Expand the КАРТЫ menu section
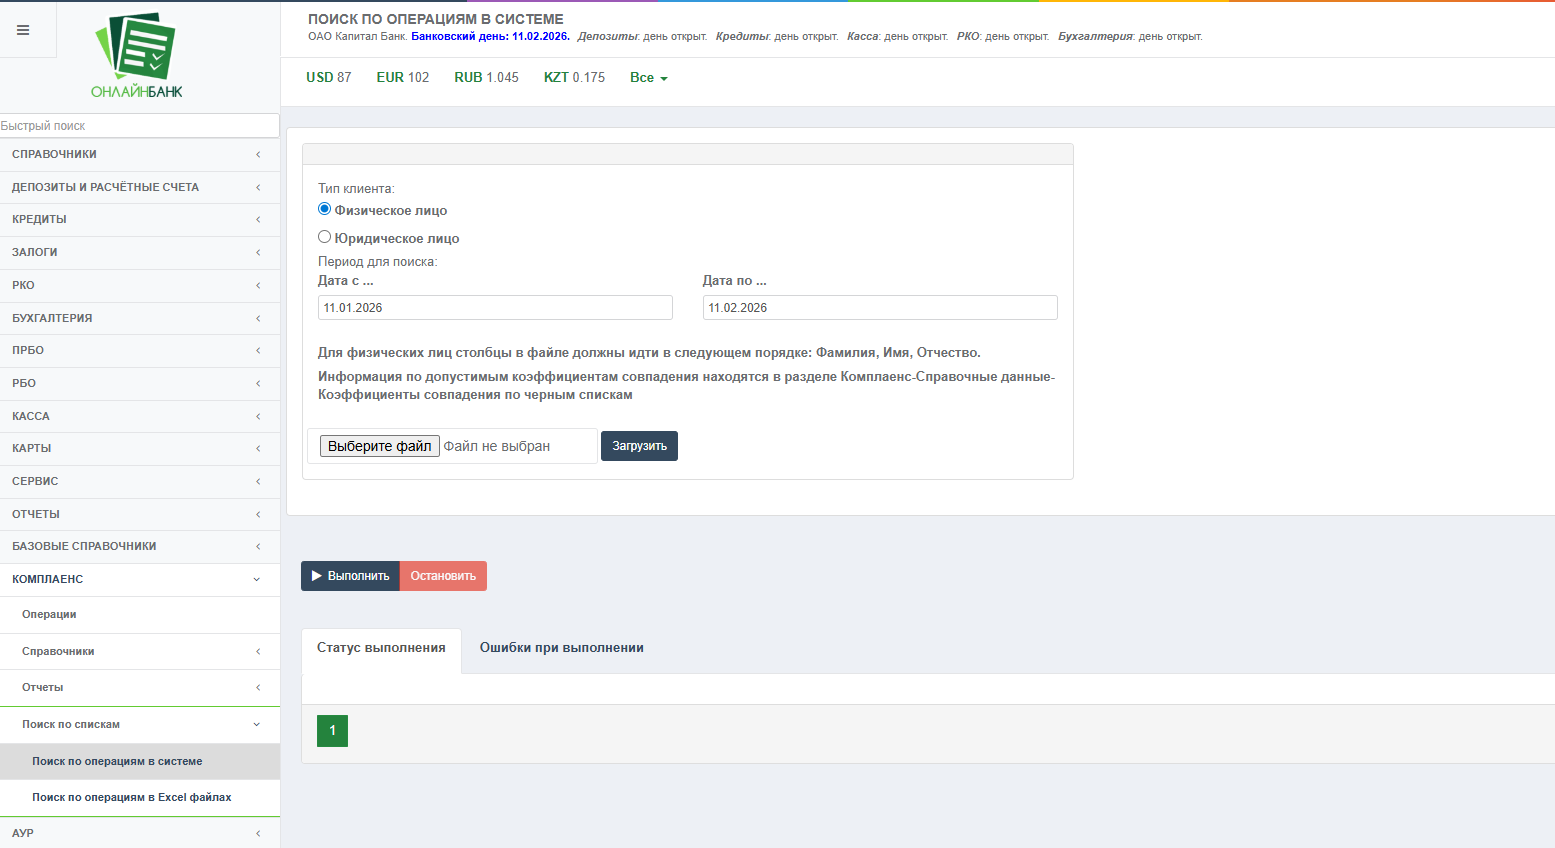 point(140,449)
